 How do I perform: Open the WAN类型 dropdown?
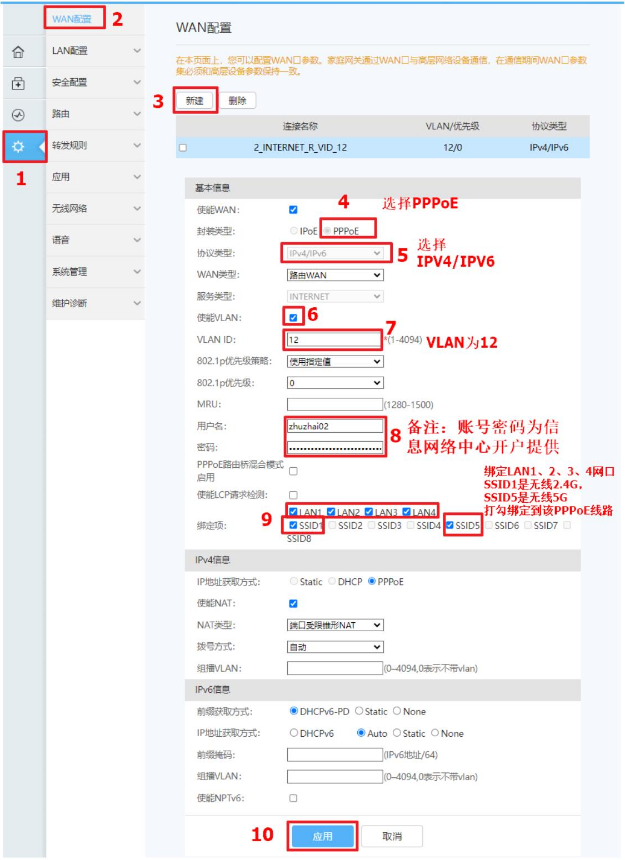[x=335, y=274]
